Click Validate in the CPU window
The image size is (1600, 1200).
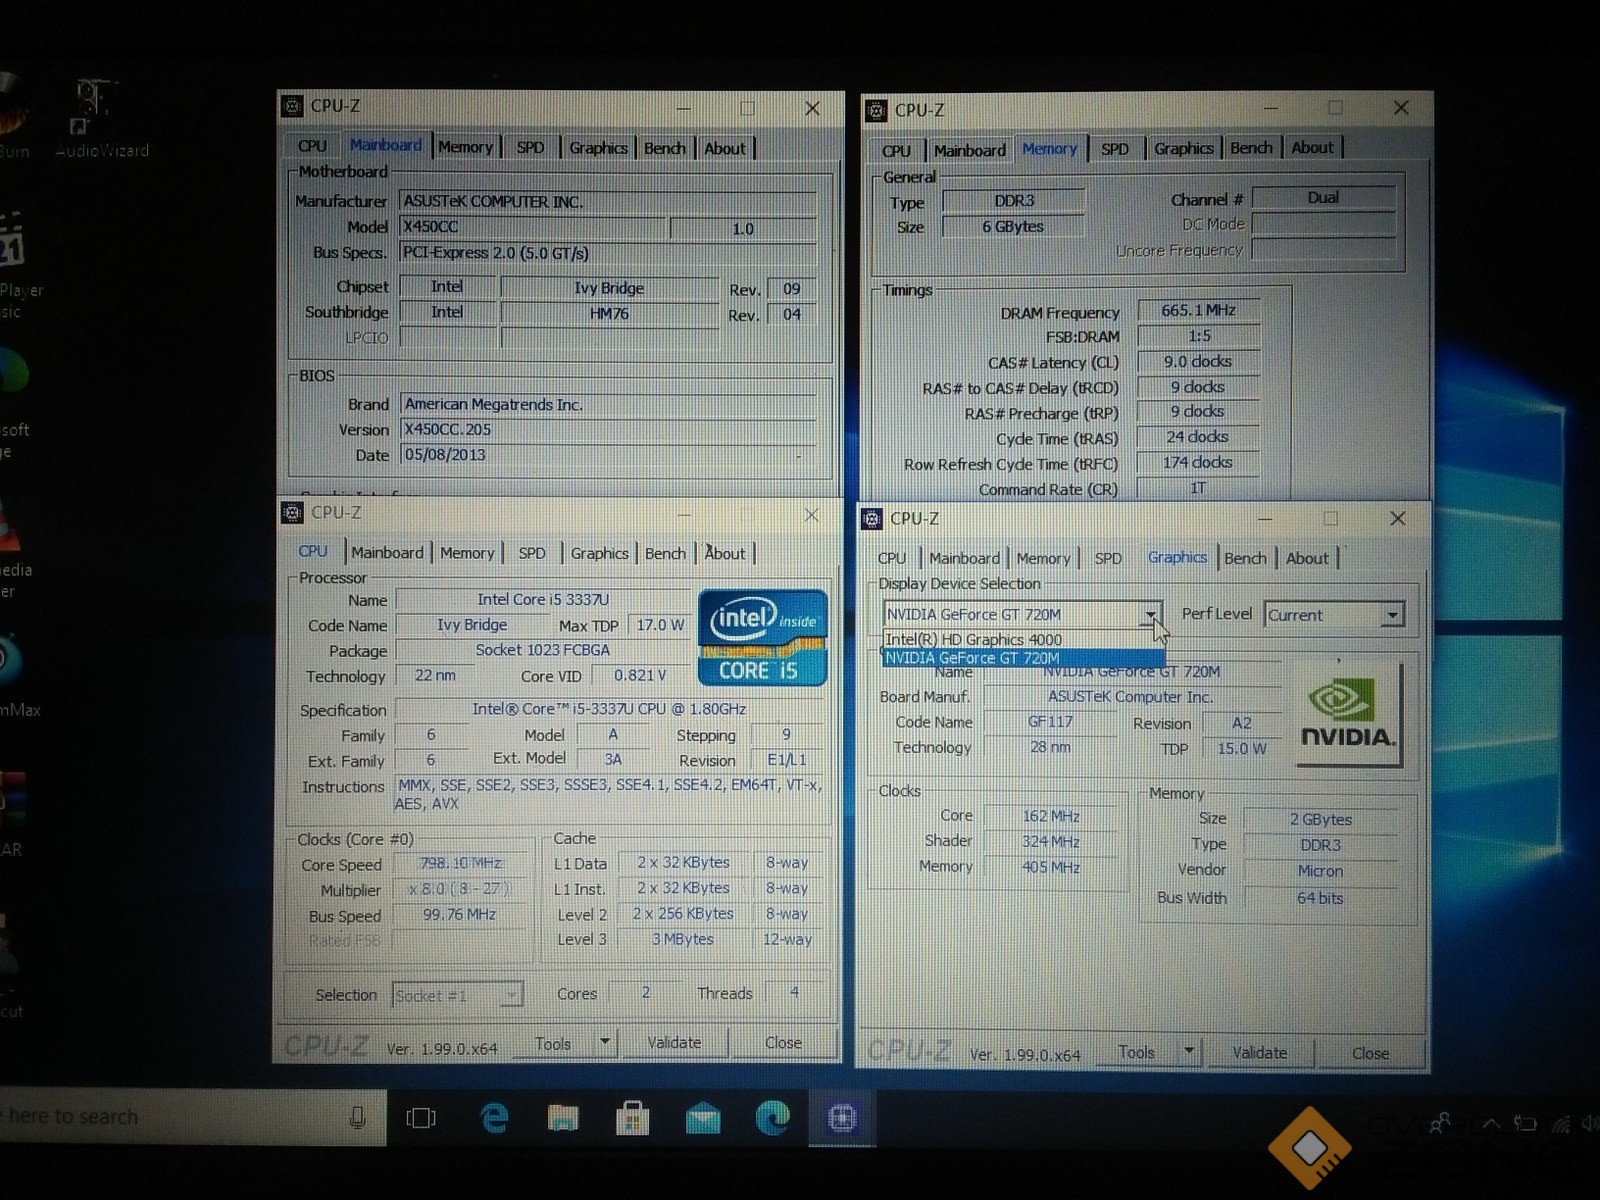674,1043
